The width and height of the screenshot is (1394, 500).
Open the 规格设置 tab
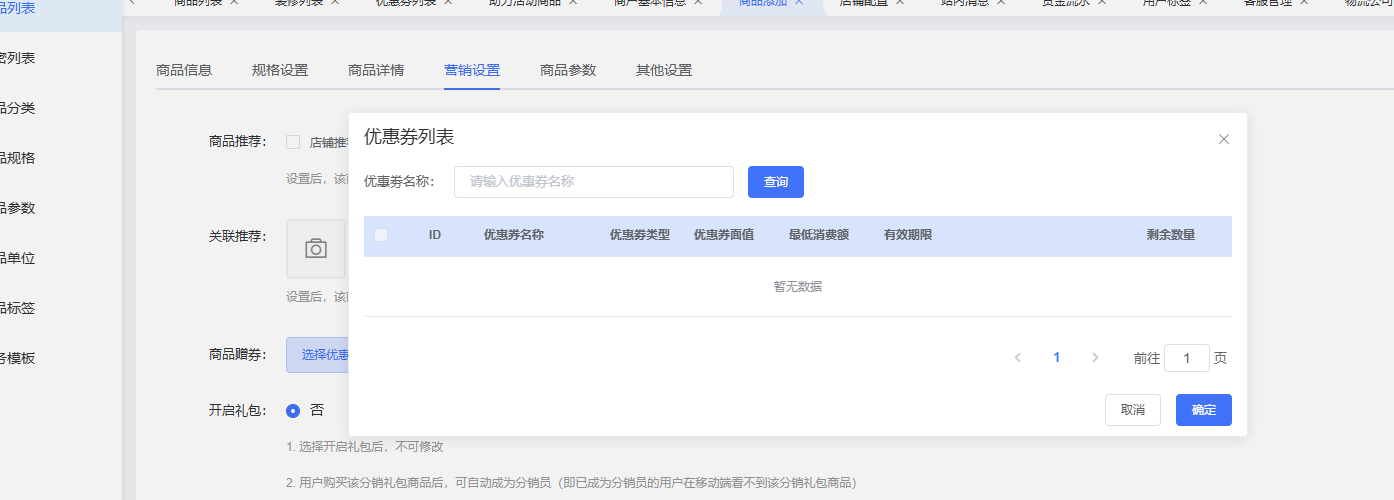click(280, 70)
